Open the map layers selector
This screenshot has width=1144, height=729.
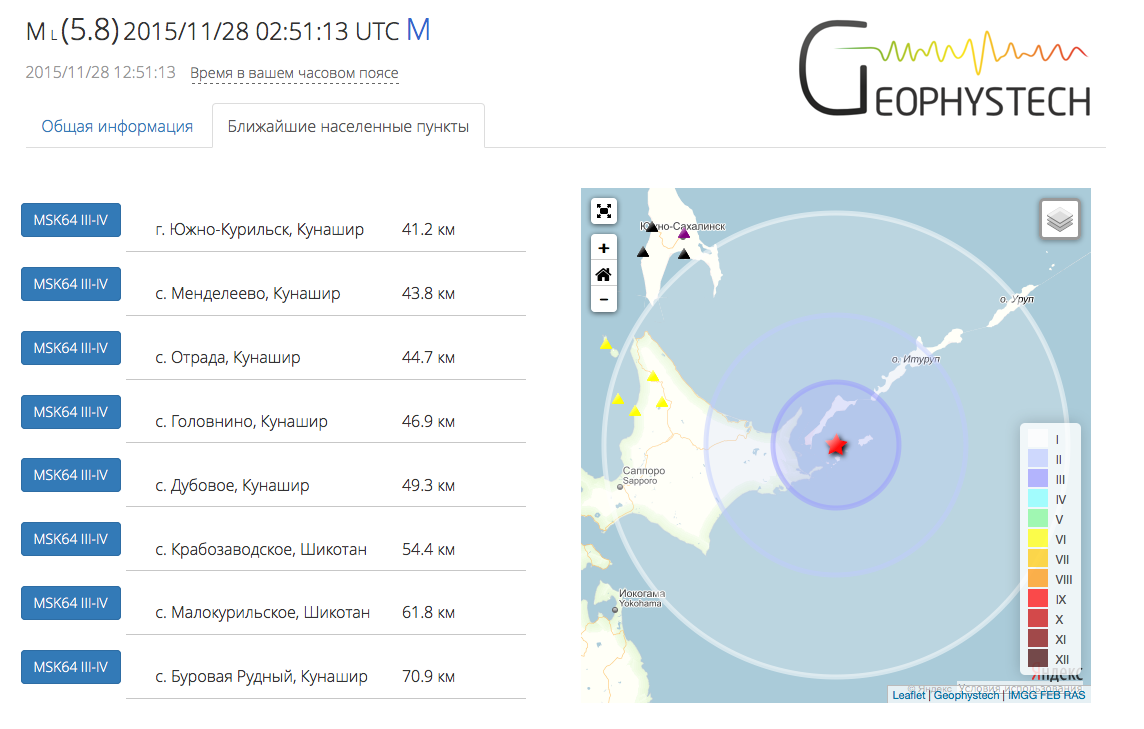coord(1060,219)
